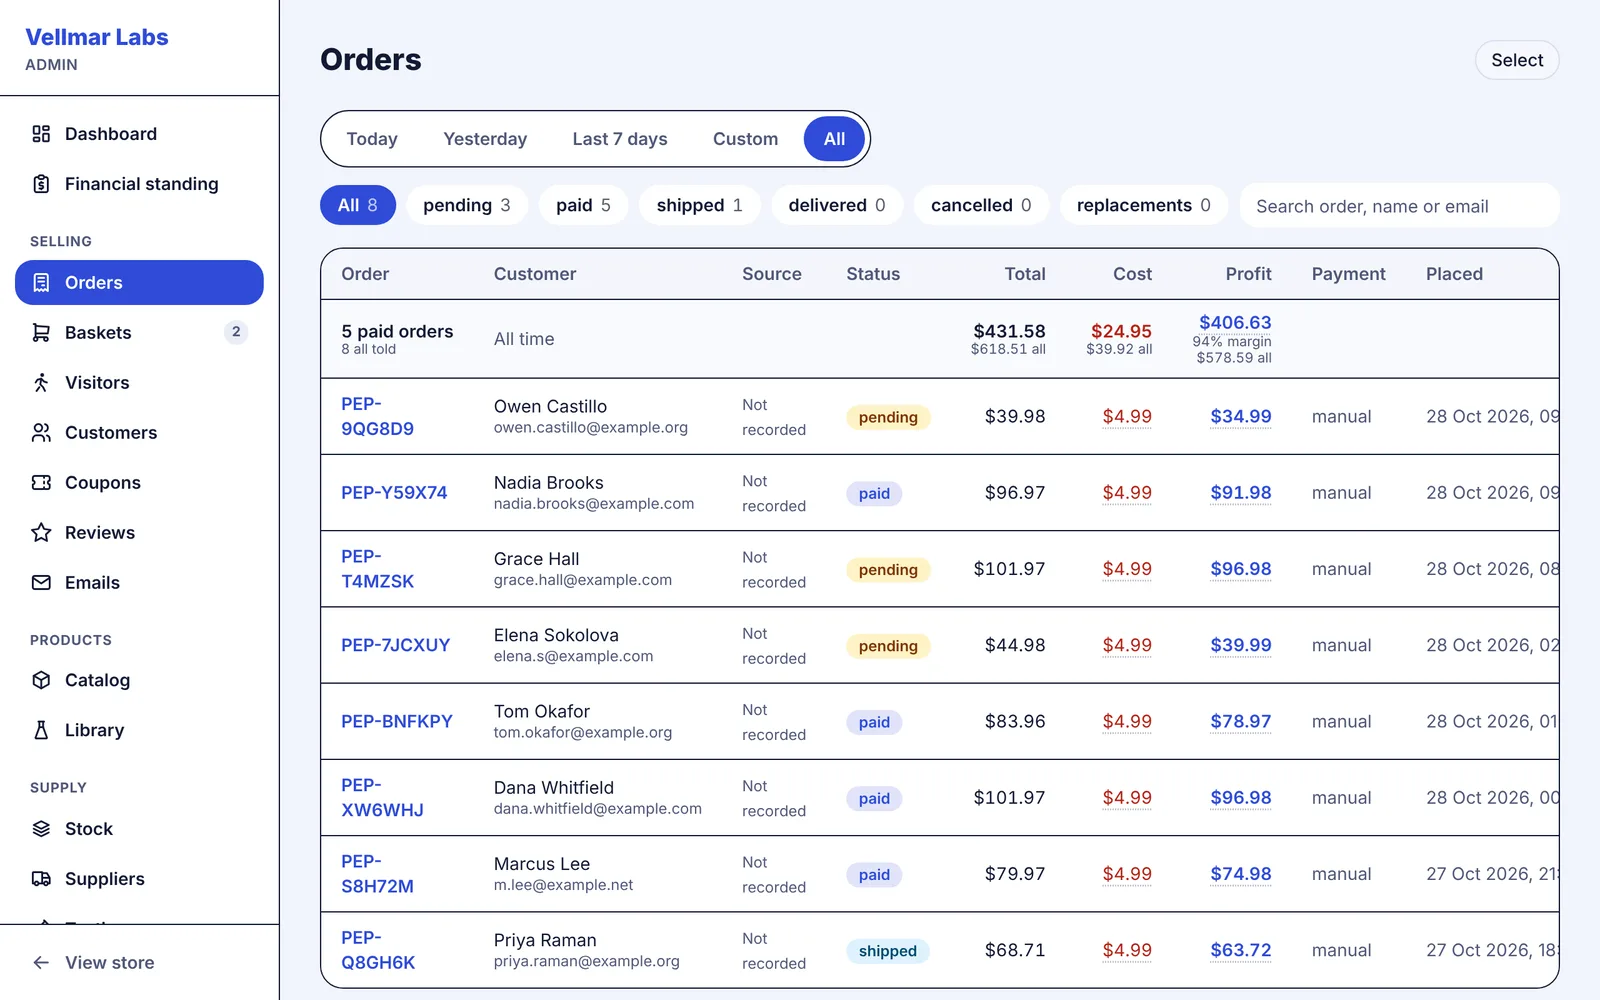1600x1000 pixels.
Task: Open order PEP-Y59X74 link
Action: [394, 493]
